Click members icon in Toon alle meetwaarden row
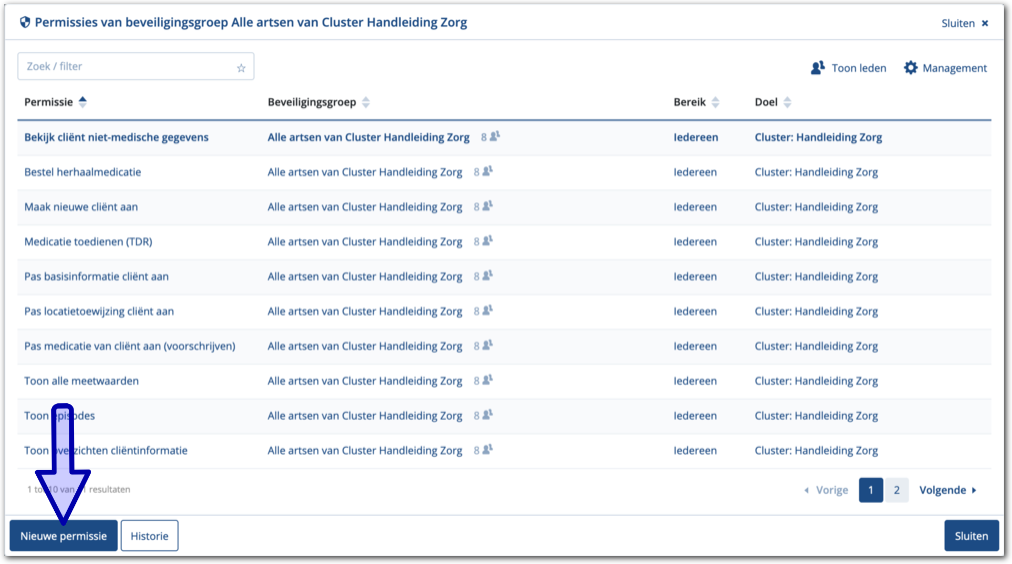This screenshot has height=564, width=1012. [488, 381]
